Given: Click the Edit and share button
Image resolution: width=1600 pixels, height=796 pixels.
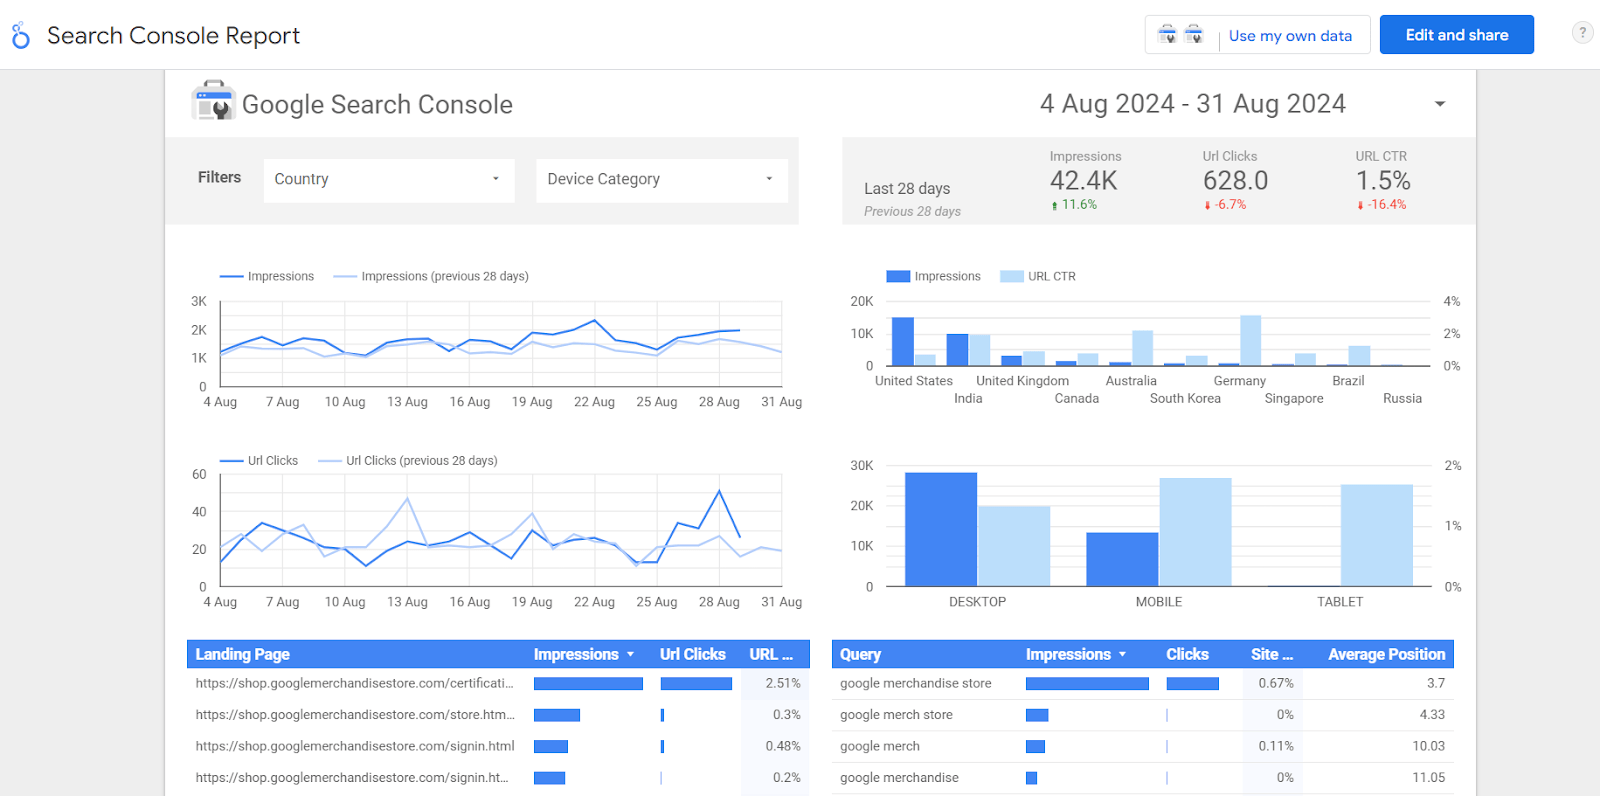Looking at the screenshot, I should click(1457, 35).
